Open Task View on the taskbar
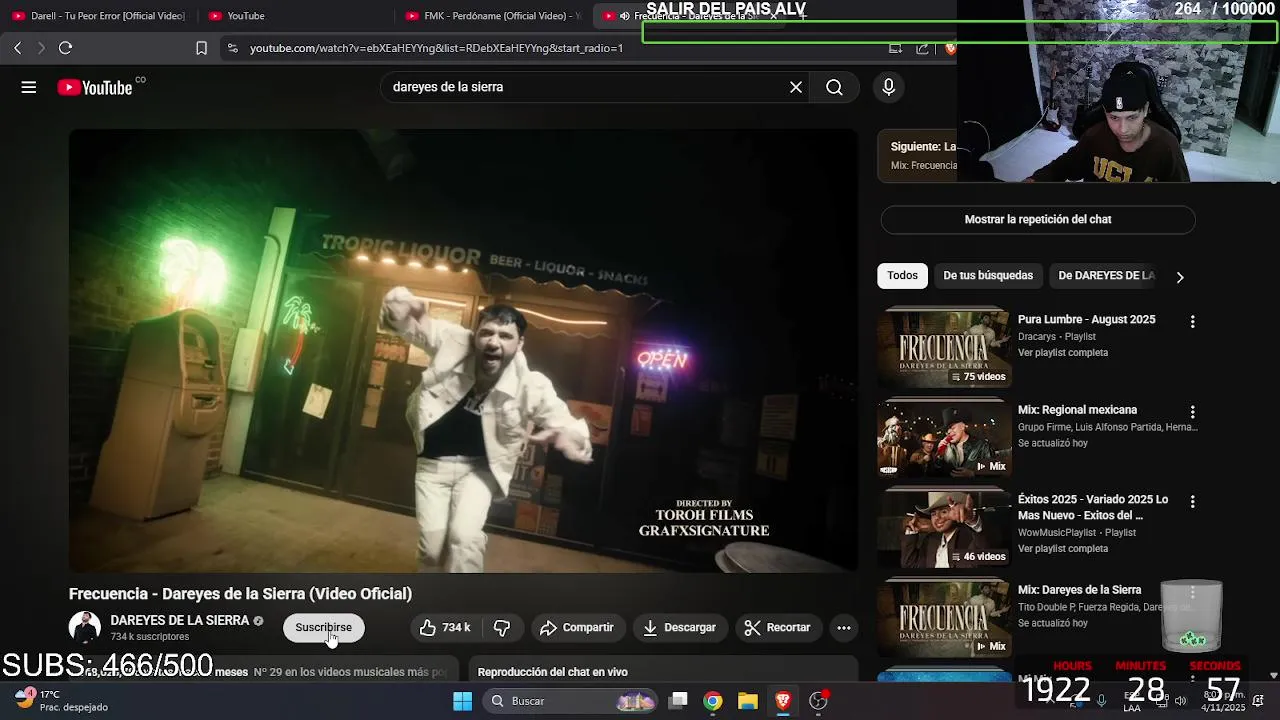 (x=678, y=701)
